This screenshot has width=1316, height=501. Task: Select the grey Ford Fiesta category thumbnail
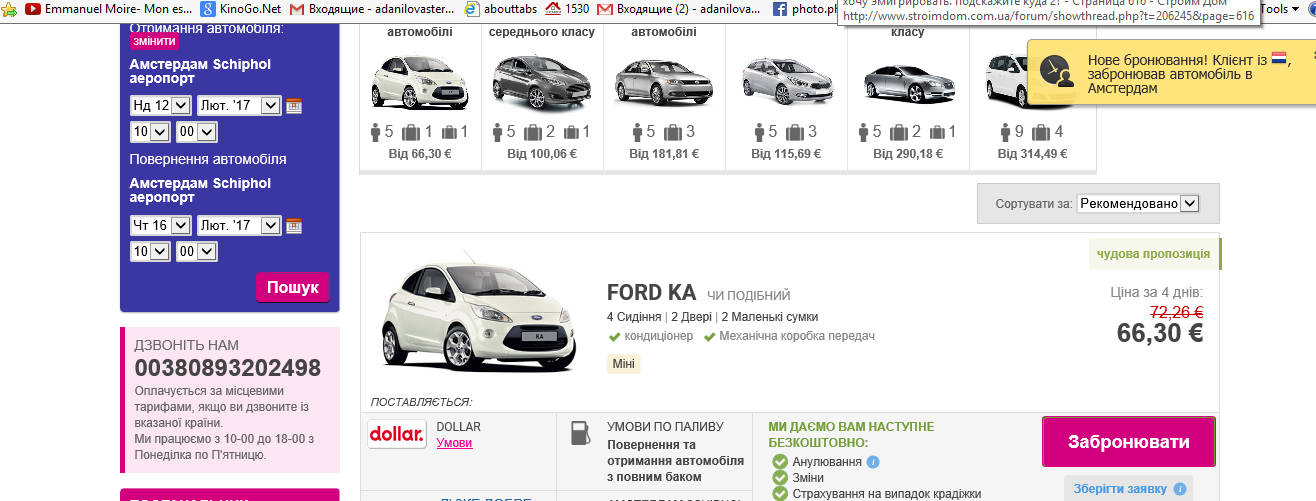pyautogui.click(x=542, y=82)
